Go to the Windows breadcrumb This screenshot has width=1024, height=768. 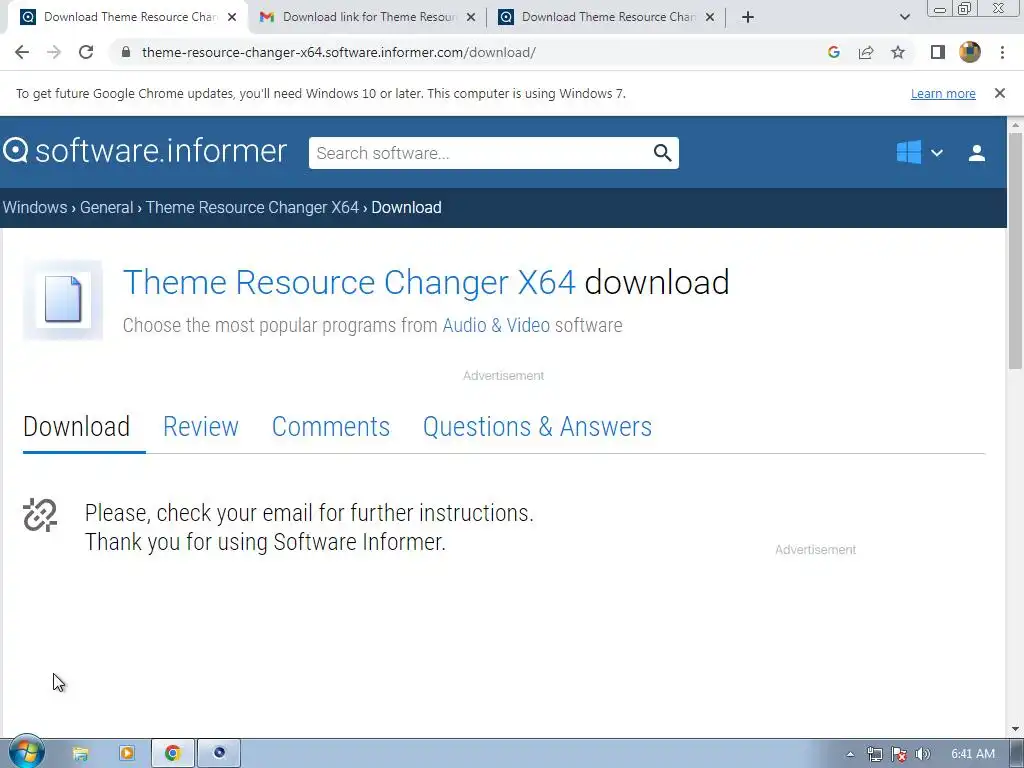[35, 208]
